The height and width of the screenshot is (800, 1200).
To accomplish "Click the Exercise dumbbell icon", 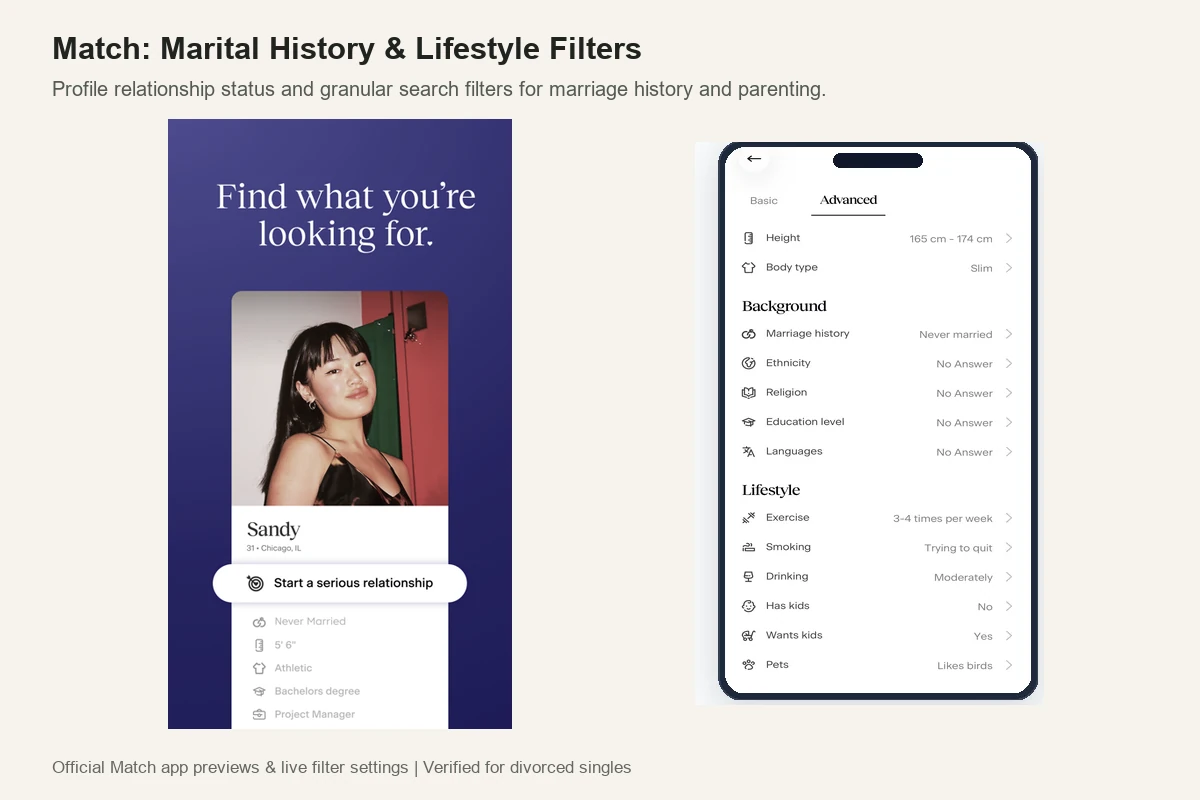I will tap(748, 518).
